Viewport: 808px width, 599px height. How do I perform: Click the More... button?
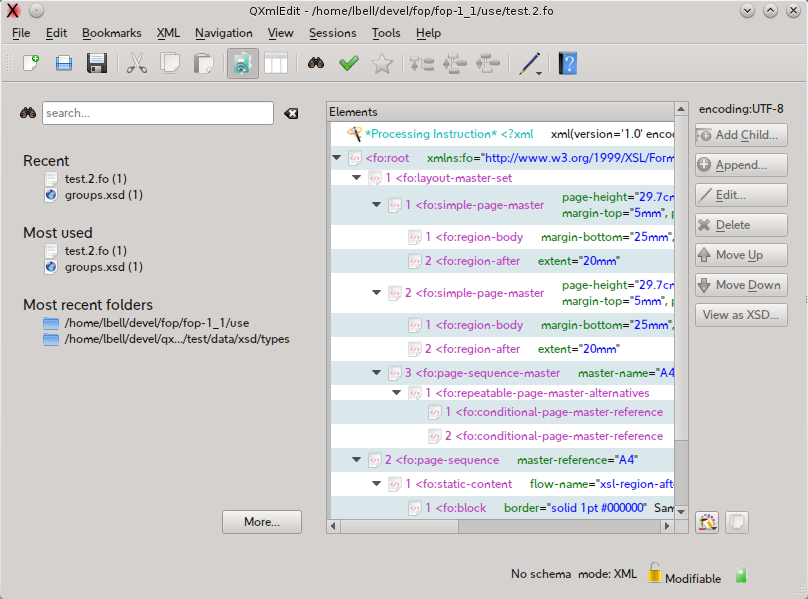click(262, 522)
